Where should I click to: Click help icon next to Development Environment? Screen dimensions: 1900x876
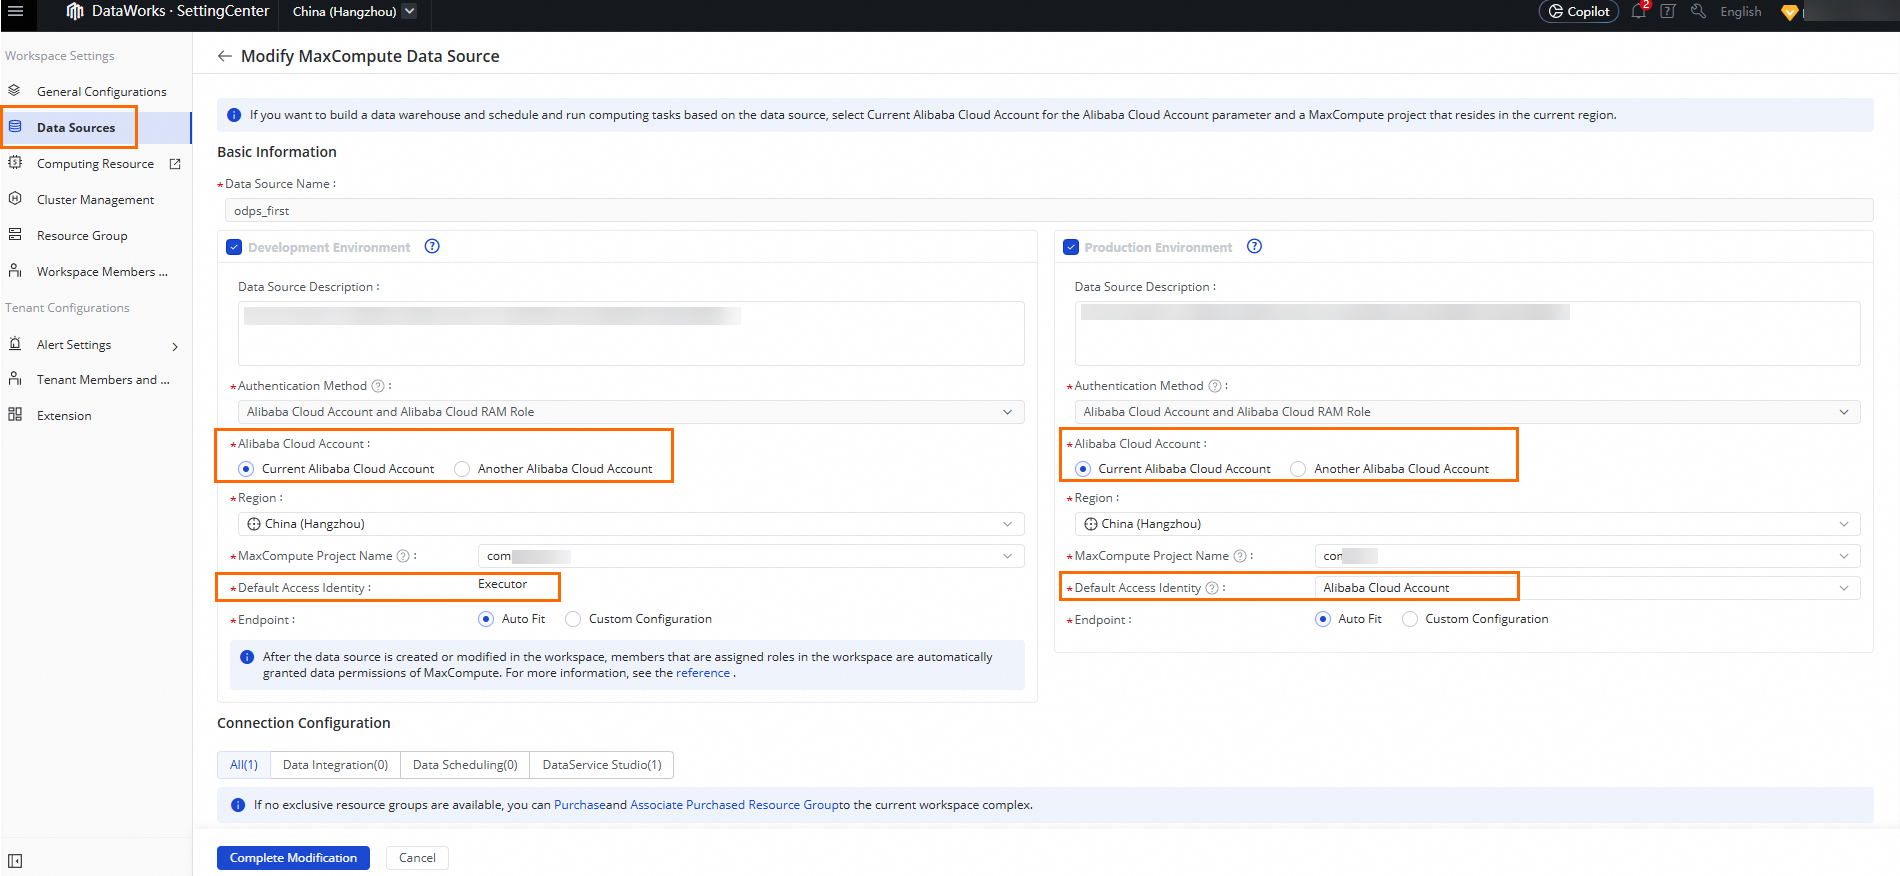[x=432, y=246]
